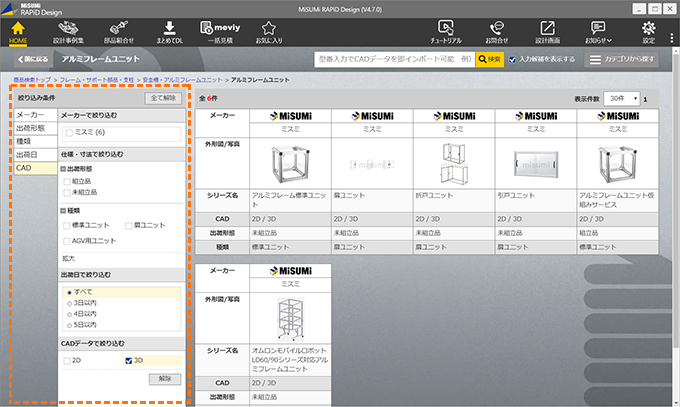Screen dimensions: 680x407
Task: Check the 2D CAD data checkbox
Action: pyautogui.click(x=68, y=360)
